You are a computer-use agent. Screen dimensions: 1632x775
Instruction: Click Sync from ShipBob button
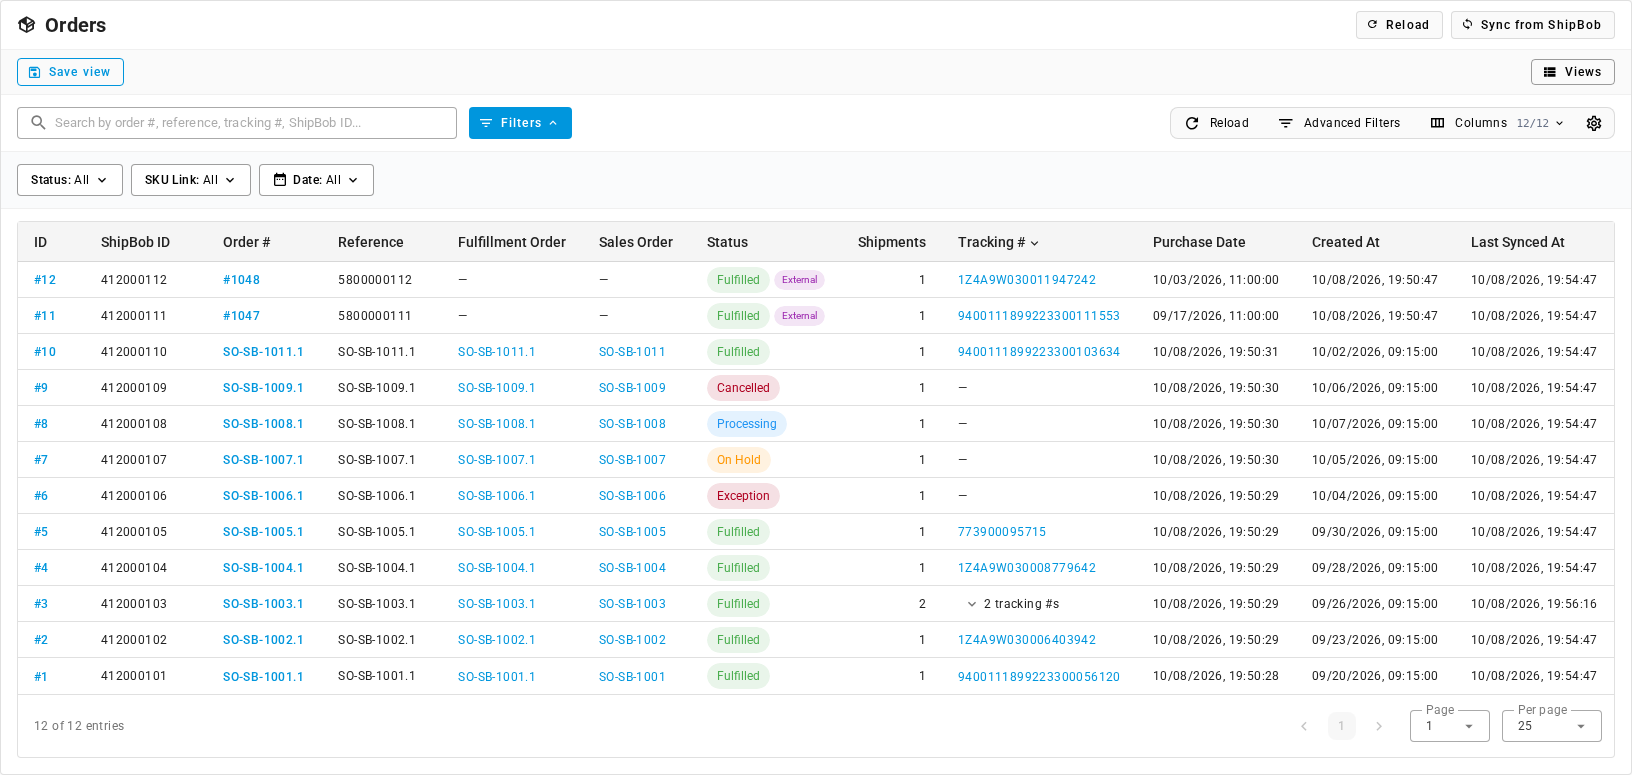pyautogui.click(x=1532, y=25)
